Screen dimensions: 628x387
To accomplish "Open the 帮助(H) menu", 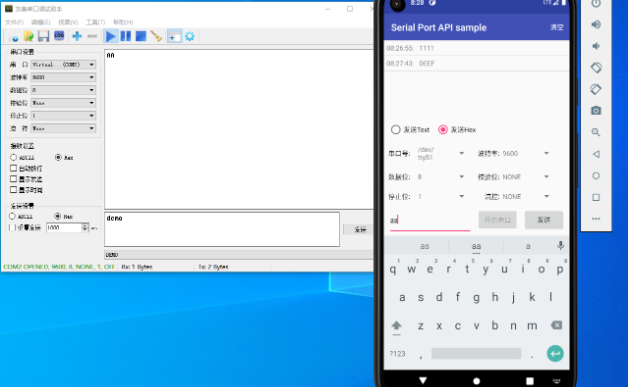I will [123, 22].
